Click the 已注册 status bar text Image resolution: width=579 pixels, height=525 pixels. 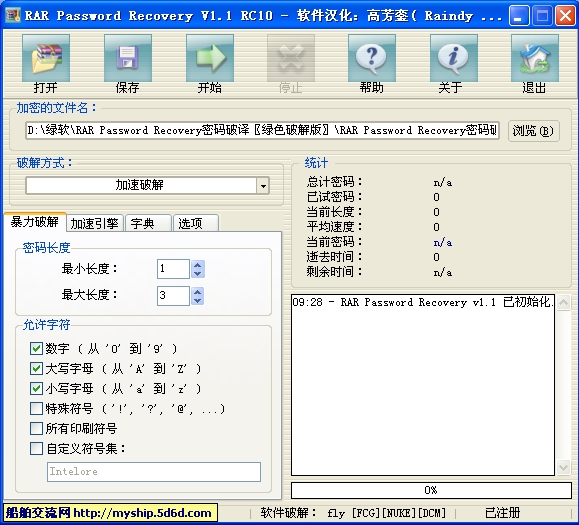coord(502,513)
